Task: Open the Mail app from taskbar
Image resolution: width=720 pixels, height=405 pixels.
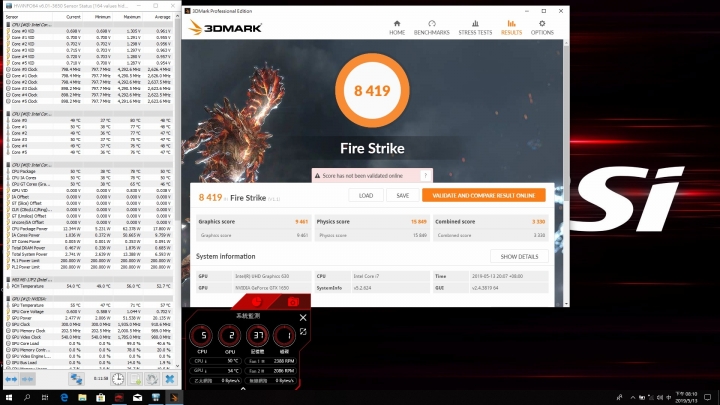Action: 137,398
